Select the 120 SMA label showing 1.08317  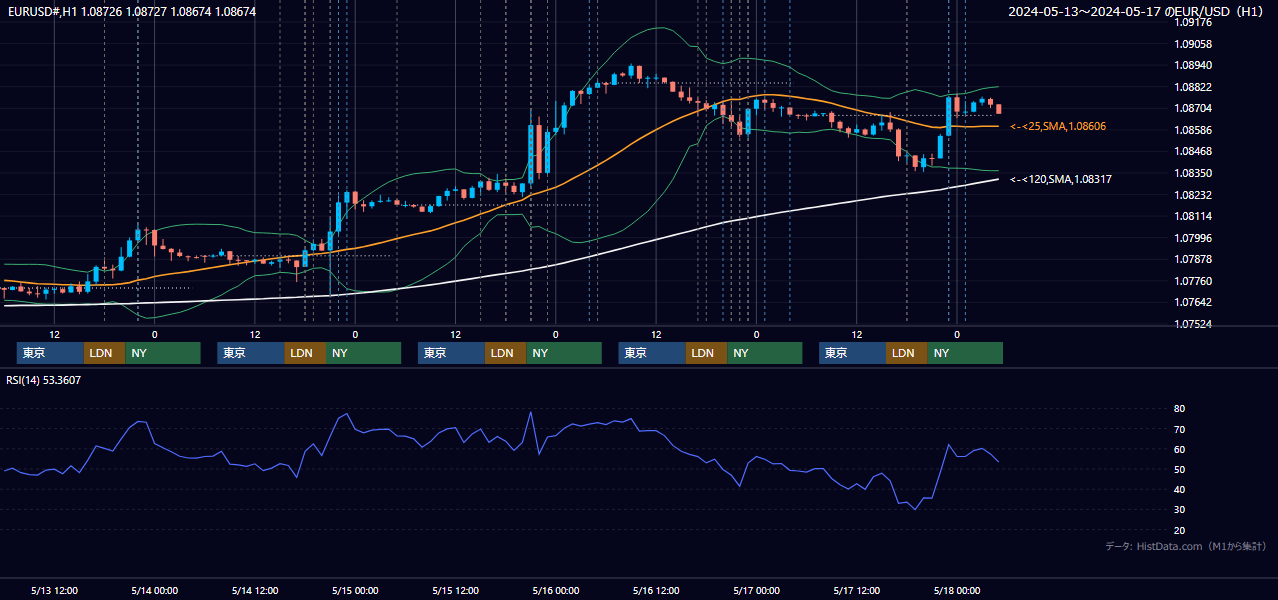pyautogui.click(x=1061, y=180)
